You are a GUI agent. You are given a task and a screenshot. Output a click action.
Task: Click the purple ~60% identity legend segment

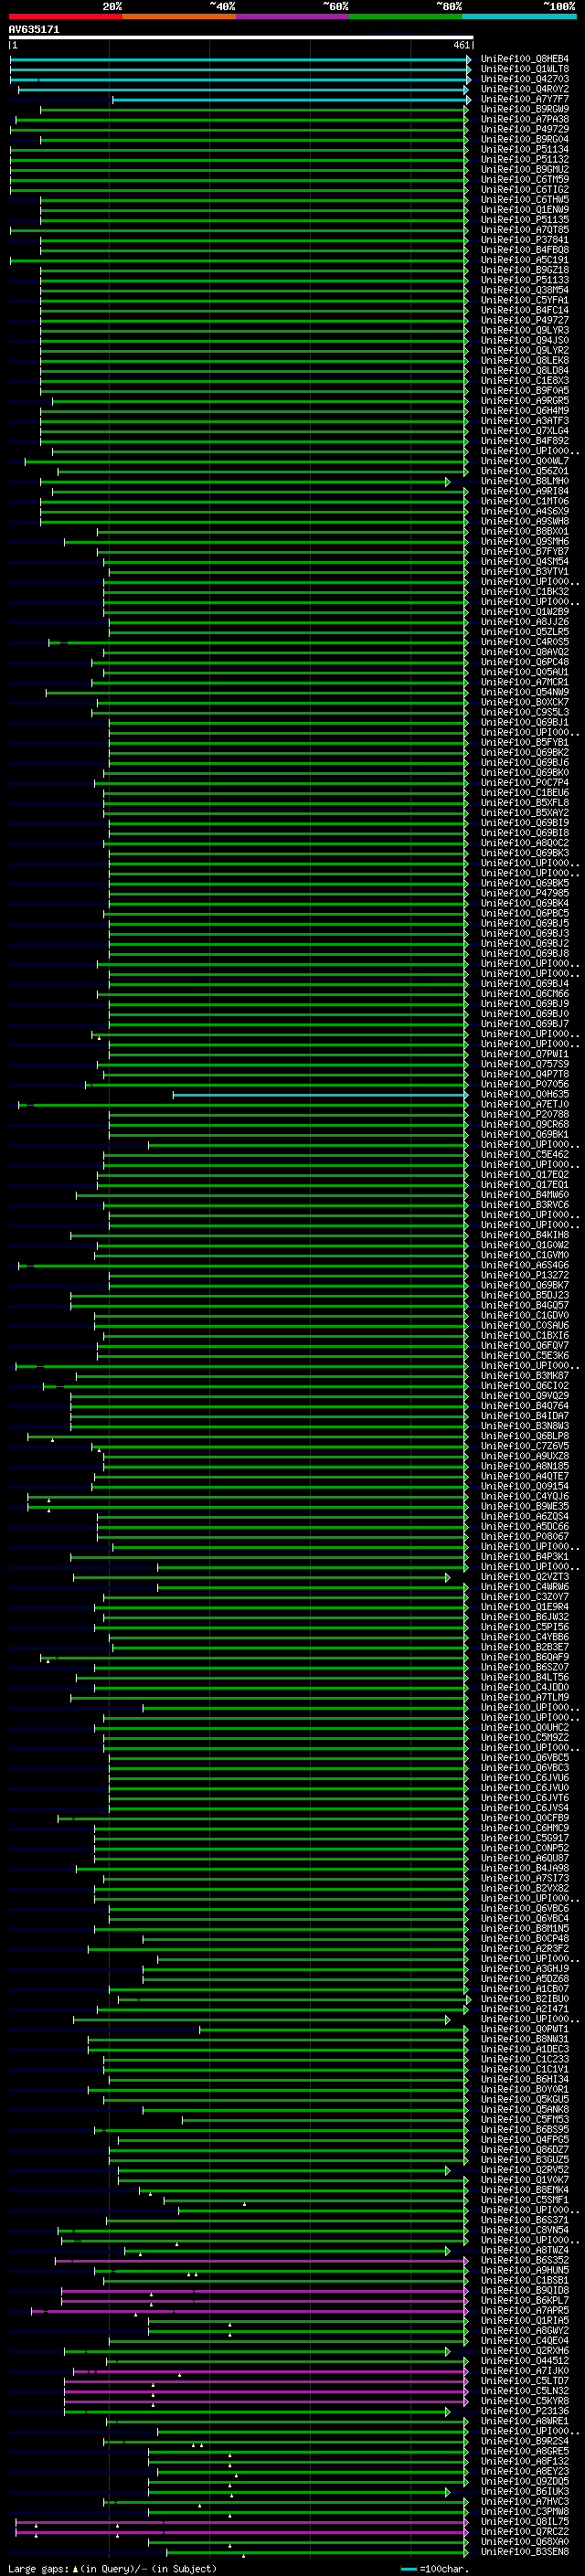pos(292,16)
